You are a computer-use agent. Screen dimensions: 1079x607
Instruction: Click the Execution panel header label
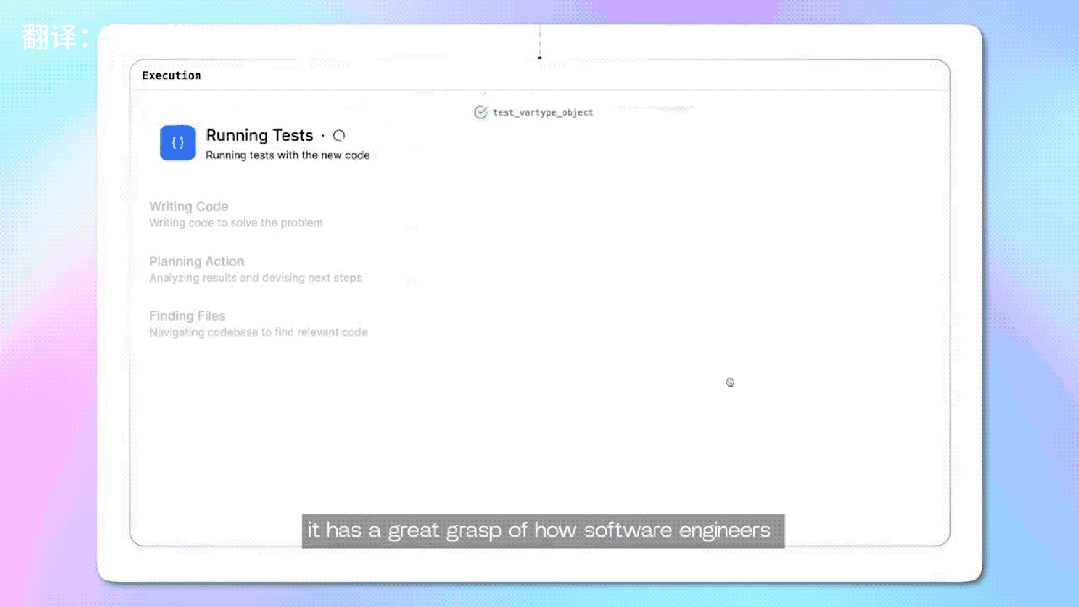pyautogui.click(x=171, y=75)
